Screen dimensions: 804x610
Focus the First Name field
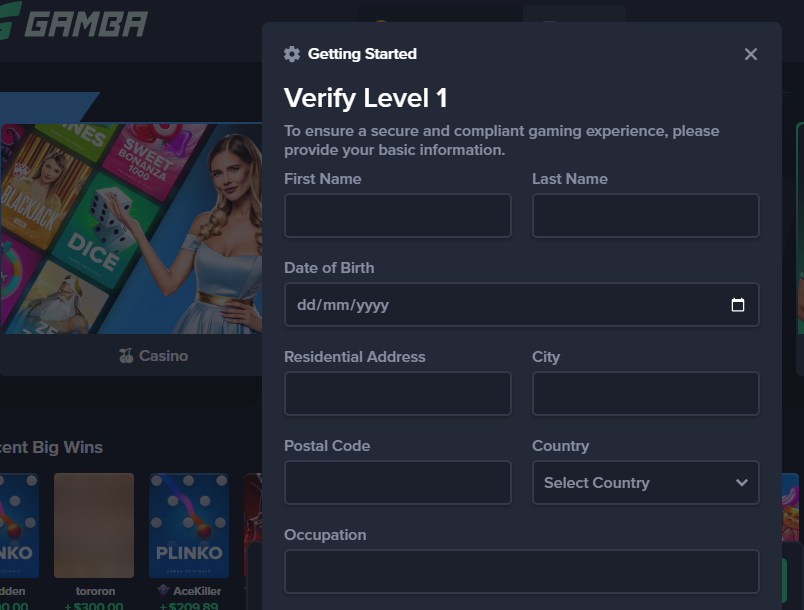397,215
